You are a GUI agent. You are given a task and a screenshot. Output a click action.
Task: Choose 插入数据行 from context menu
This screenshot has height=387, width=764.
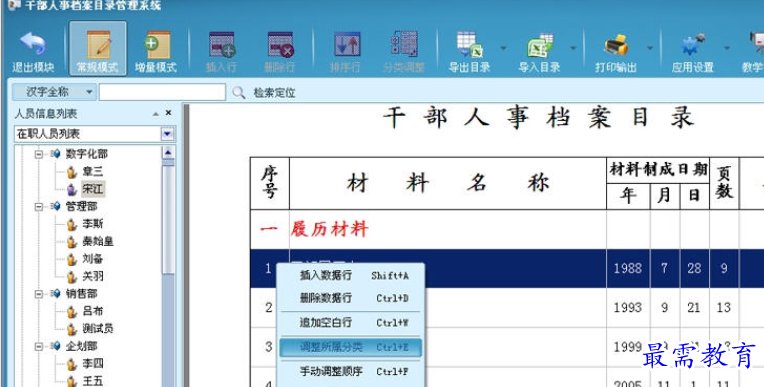pos(350,275)
